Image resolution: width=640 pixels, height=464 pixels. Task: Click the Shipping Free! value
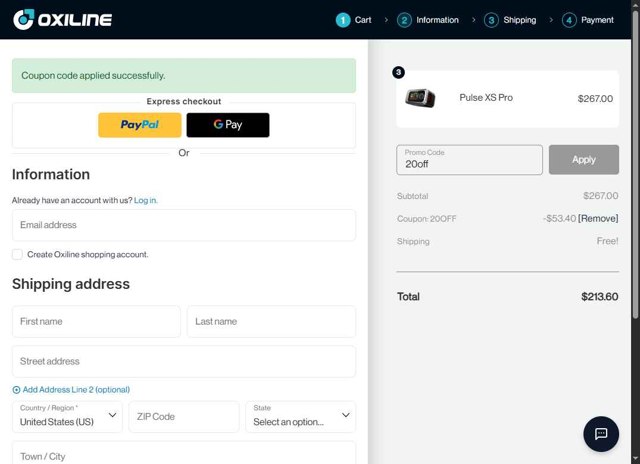point(607,241)
